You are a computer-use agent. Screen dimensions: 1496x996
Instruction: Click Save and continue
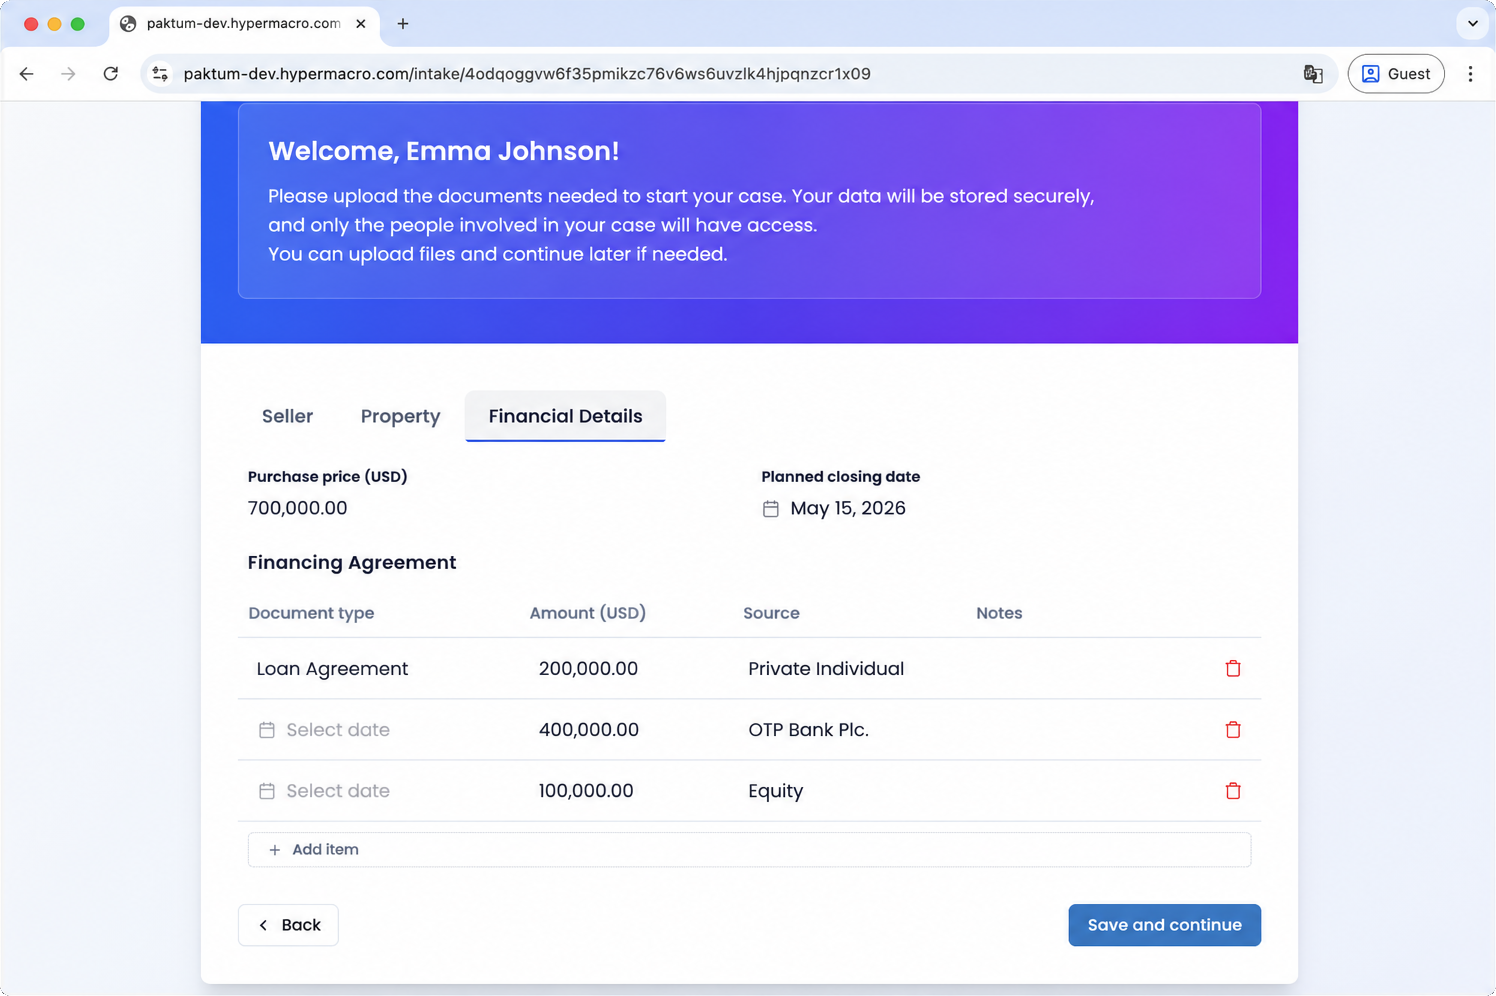click(x=1164, y=925)
